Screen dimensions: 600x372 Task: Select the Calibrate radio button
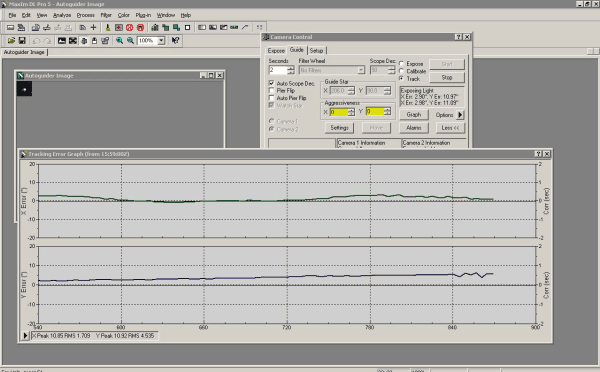(x=401, y=71)
